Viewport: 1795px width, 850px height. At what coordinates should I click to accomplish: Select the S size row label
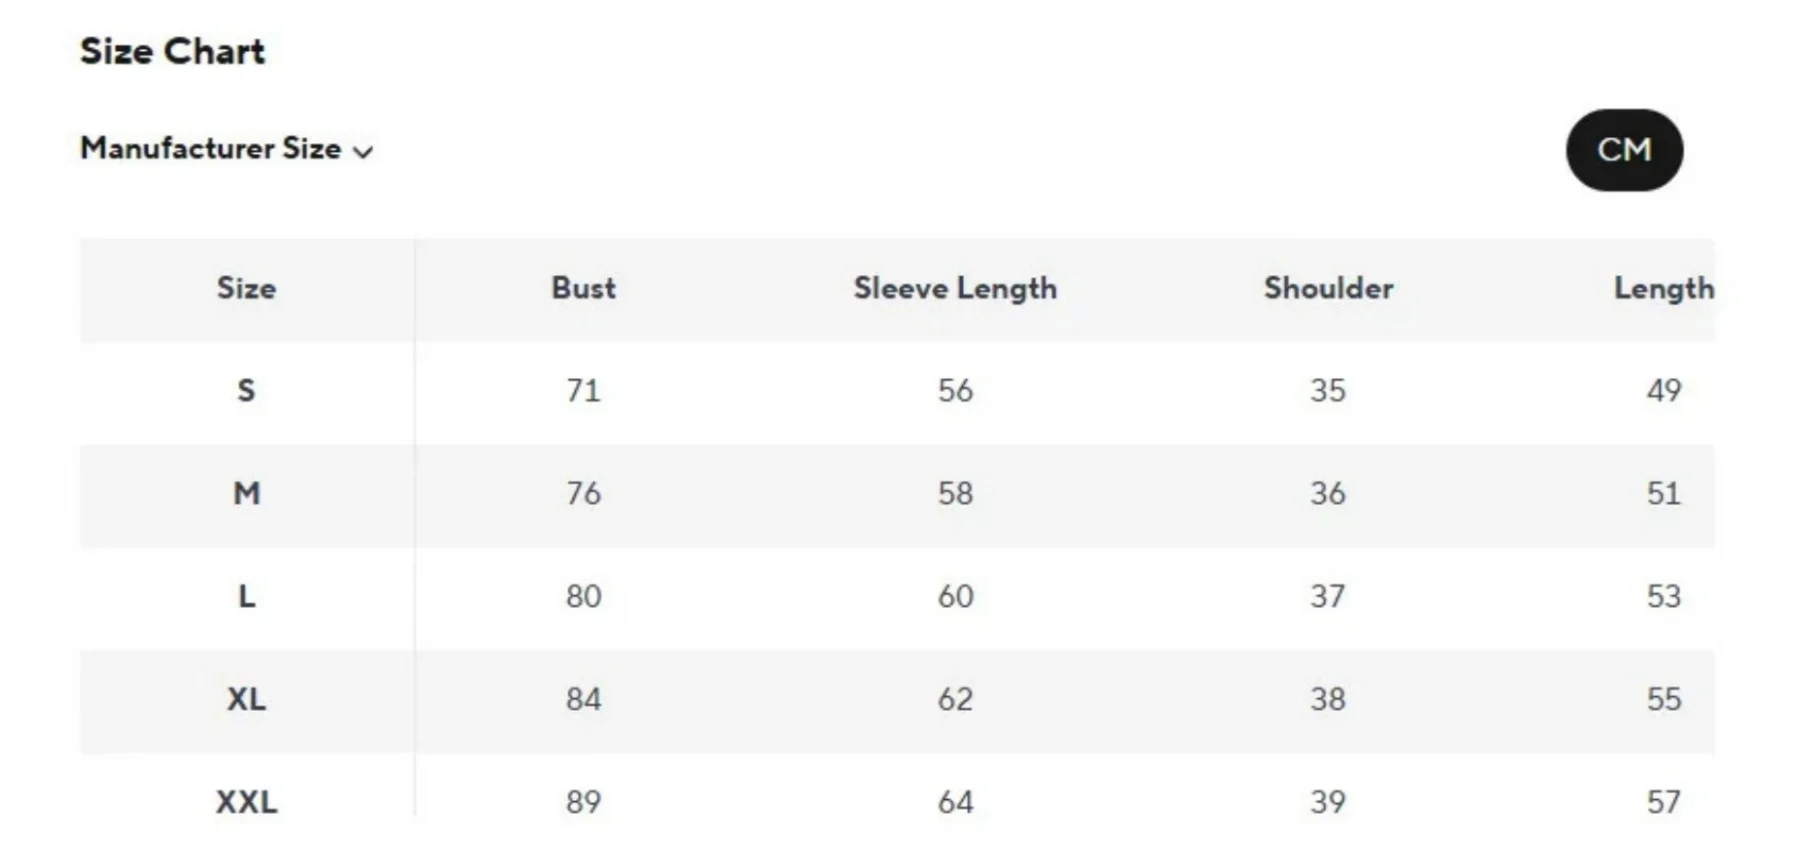(x=246, y=390)
